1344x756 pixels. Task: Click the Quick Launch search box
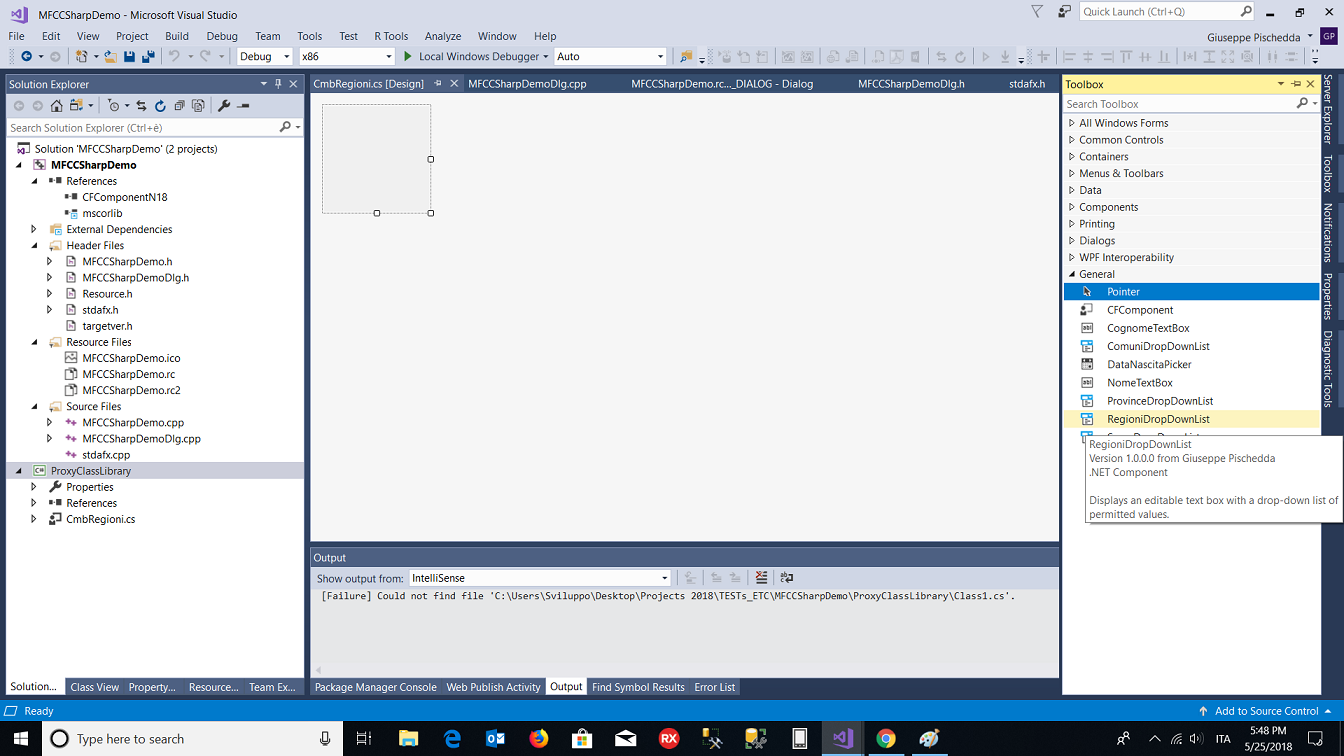coord(1167,11)
